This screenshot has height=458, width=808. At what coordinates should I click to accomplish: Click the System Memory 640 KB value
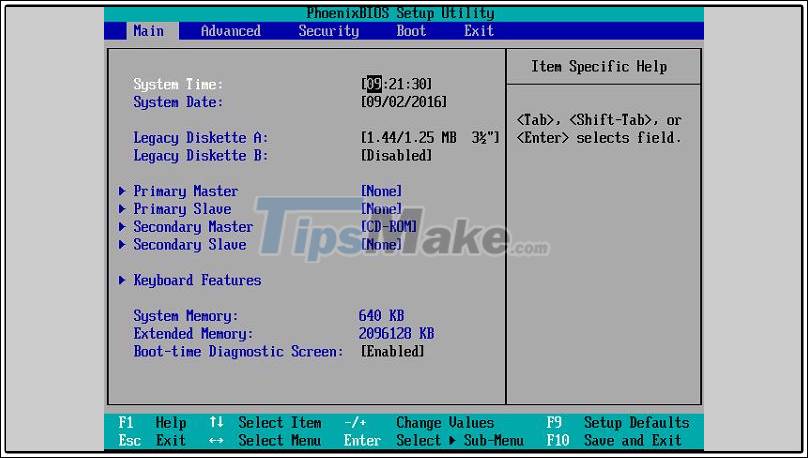[381, 315]
